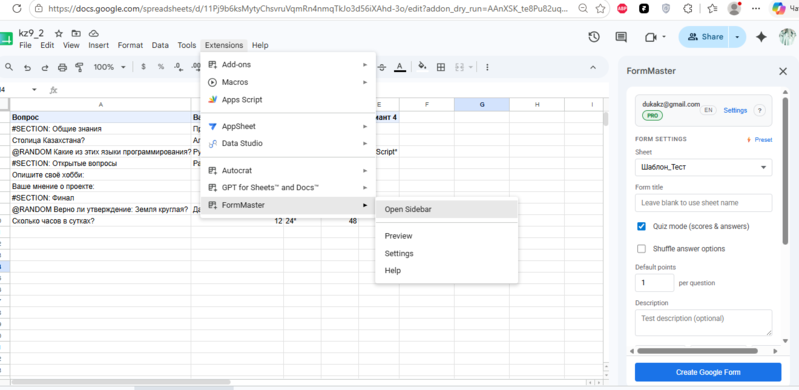The height and width of the screenshot is (390, 799).
Task: Redo the last undone action
Action: click(x=45, y=67)
